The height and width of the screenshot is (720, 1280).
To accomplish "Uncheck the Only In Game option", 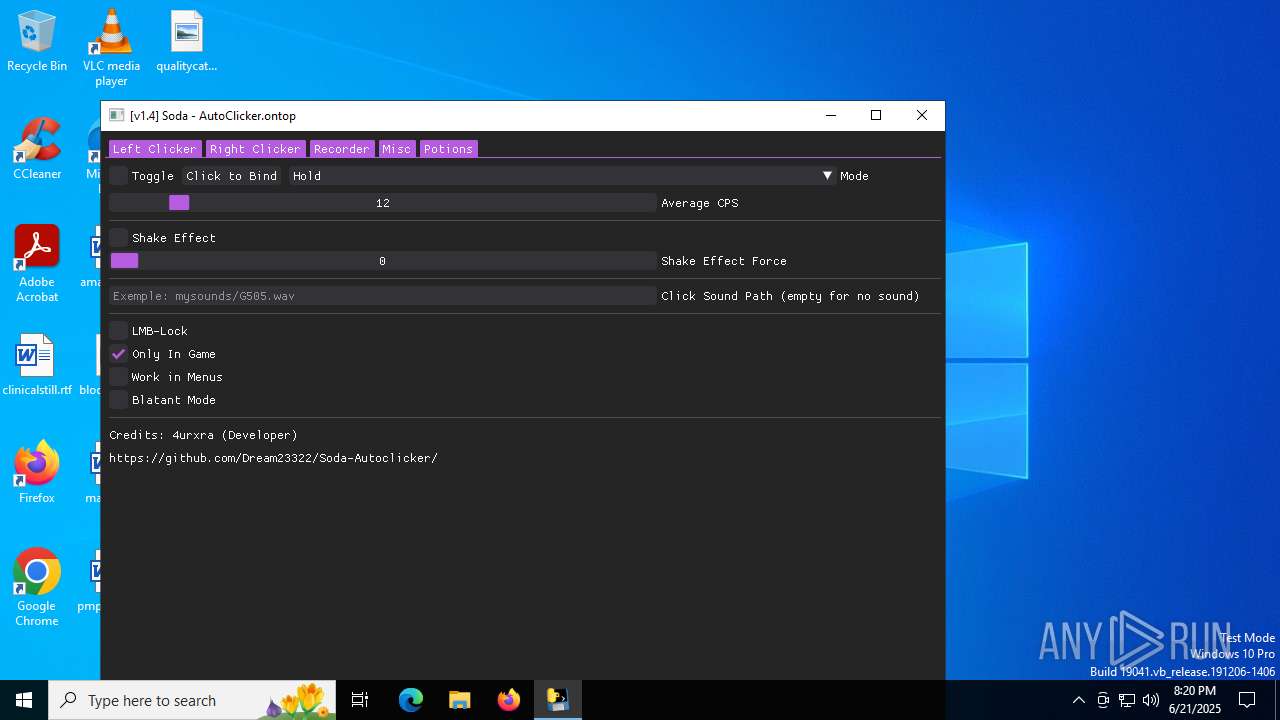I will pyautogui.click(x=119, y=354).
